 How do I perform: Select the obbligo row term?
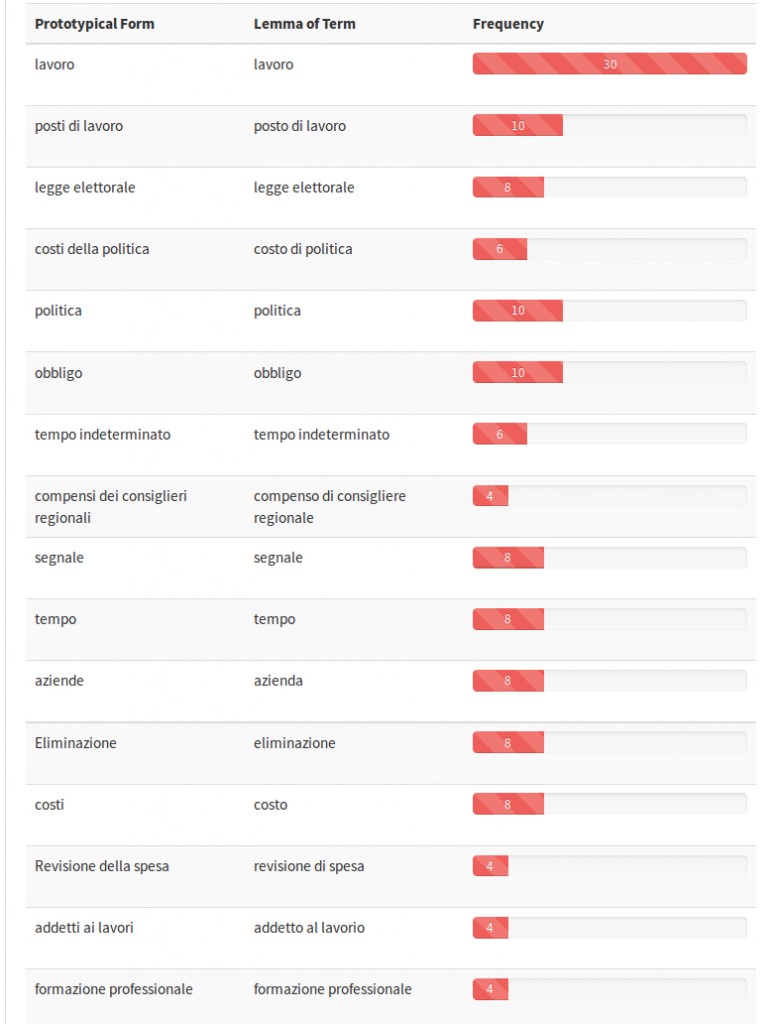point(59,373)
